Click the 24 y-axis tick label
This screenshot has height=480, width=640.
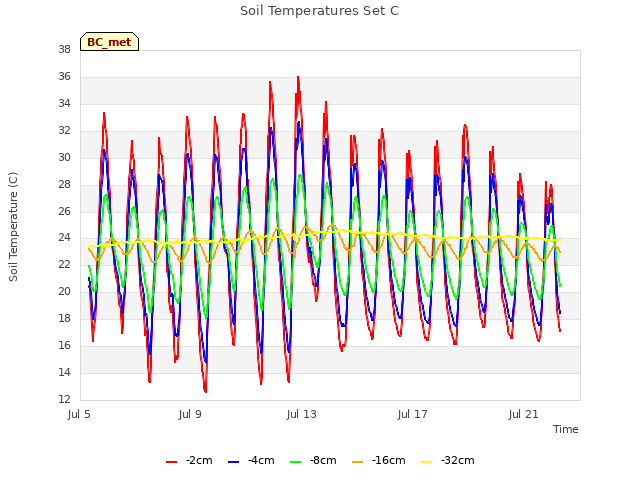[x=64, y=237]
